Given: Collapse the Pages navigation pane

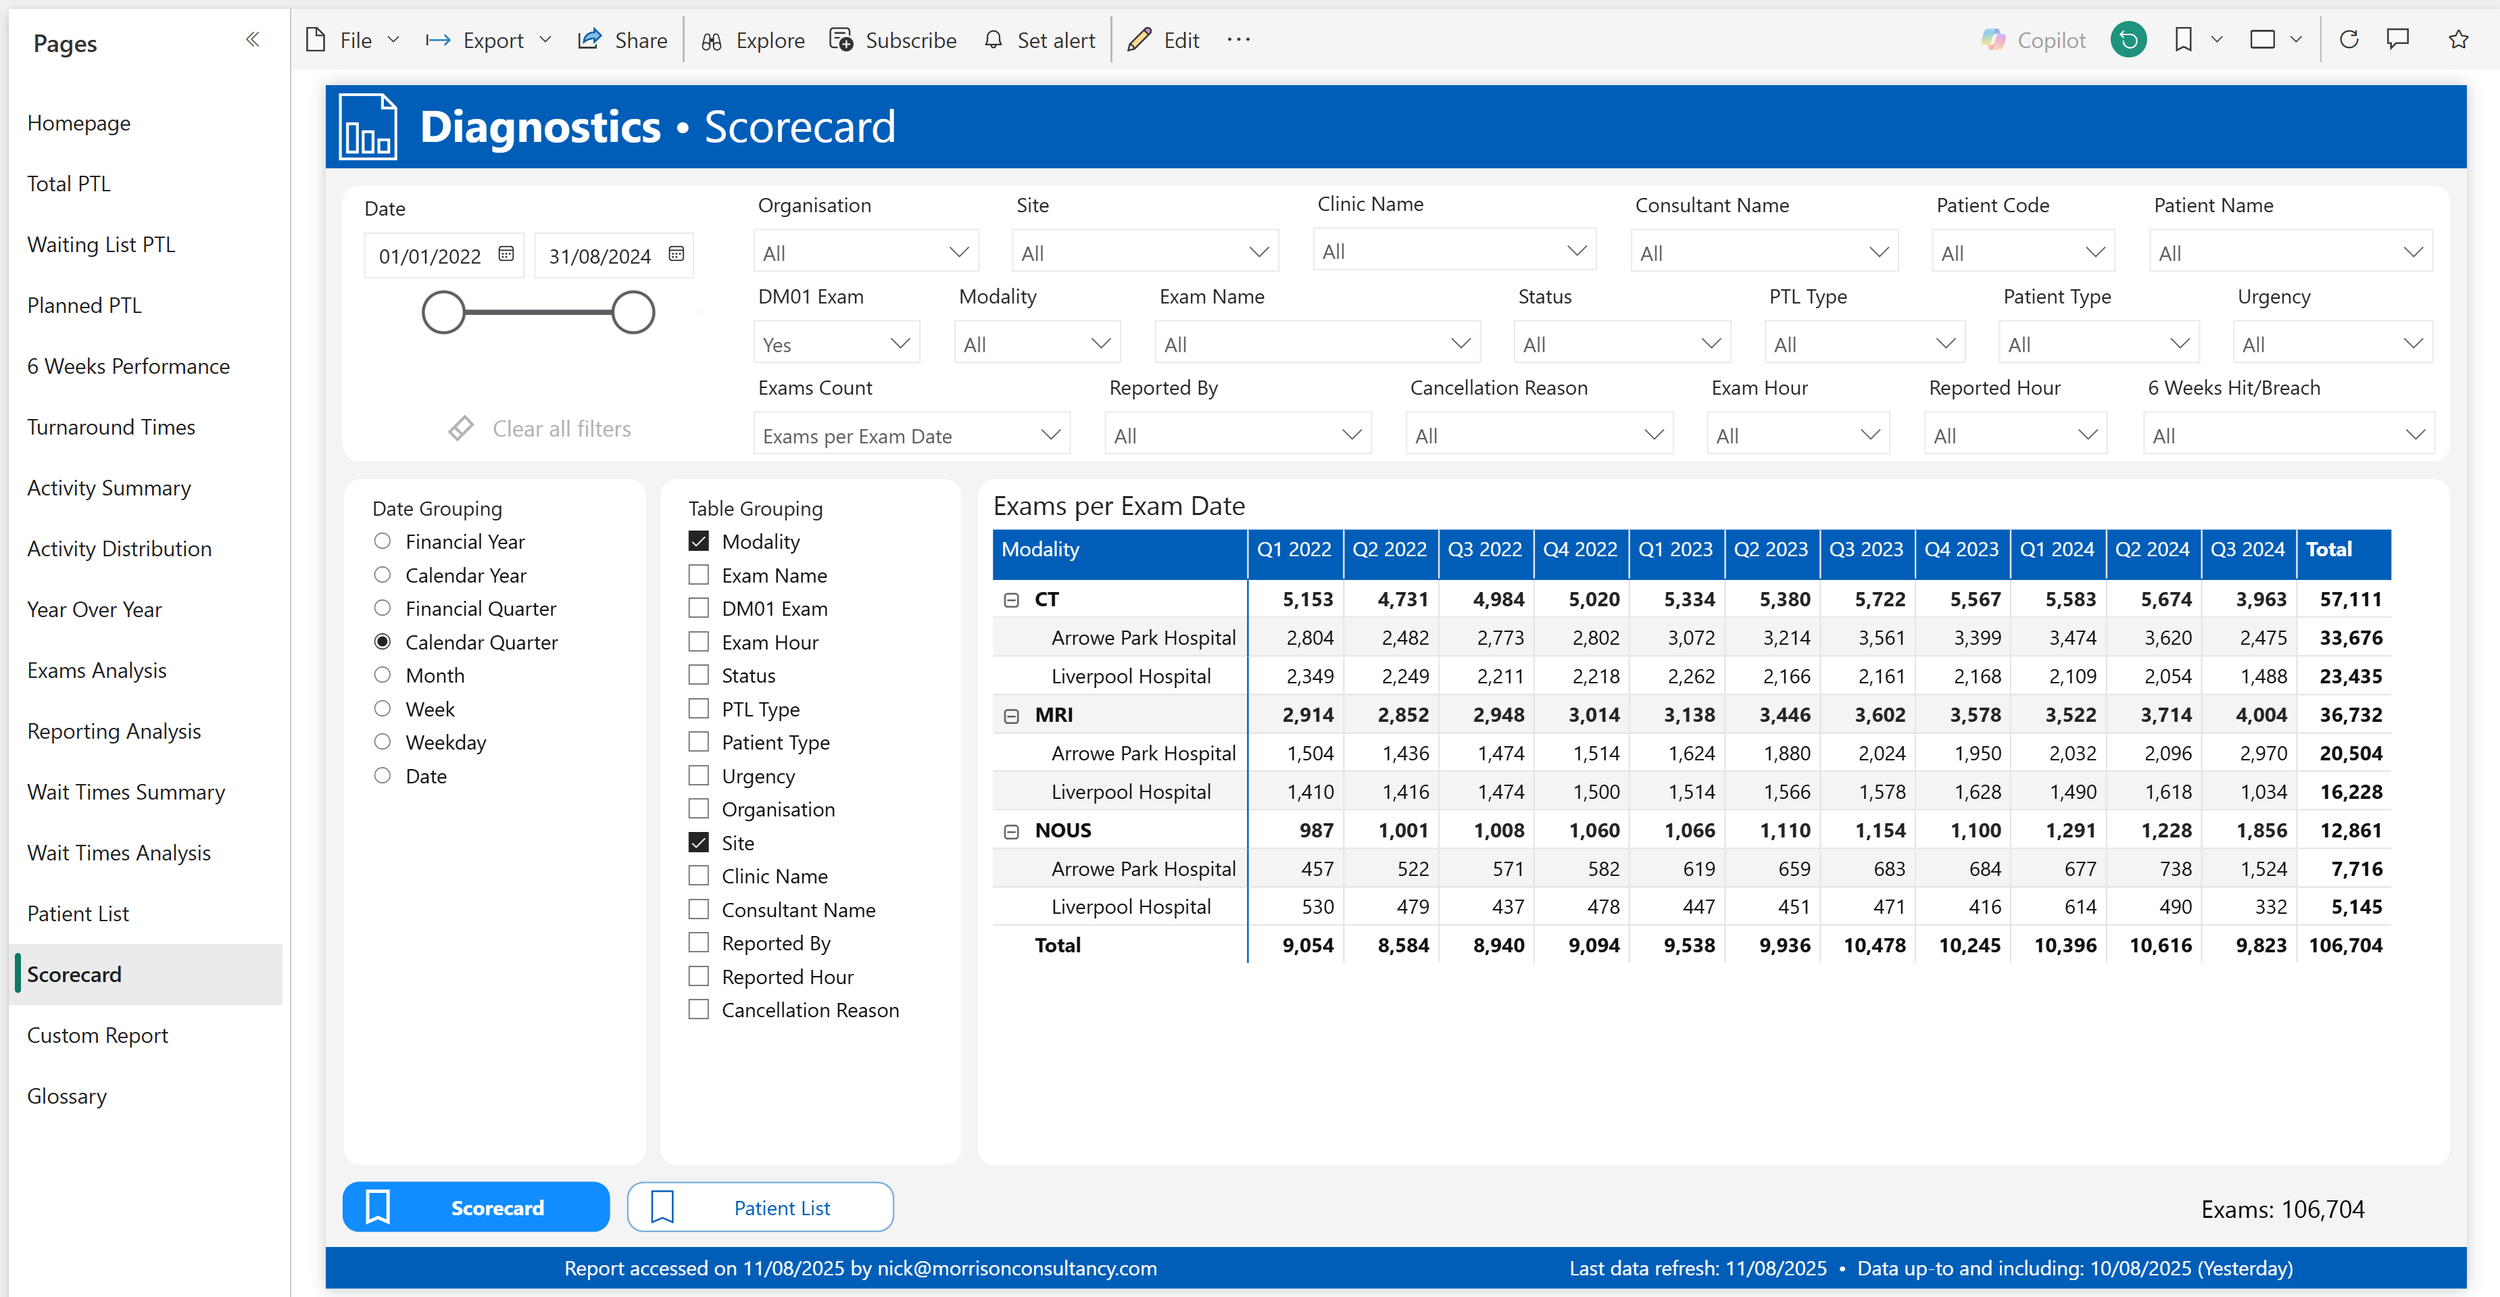Looking at the screenshot, I should [x=252, y=40].
